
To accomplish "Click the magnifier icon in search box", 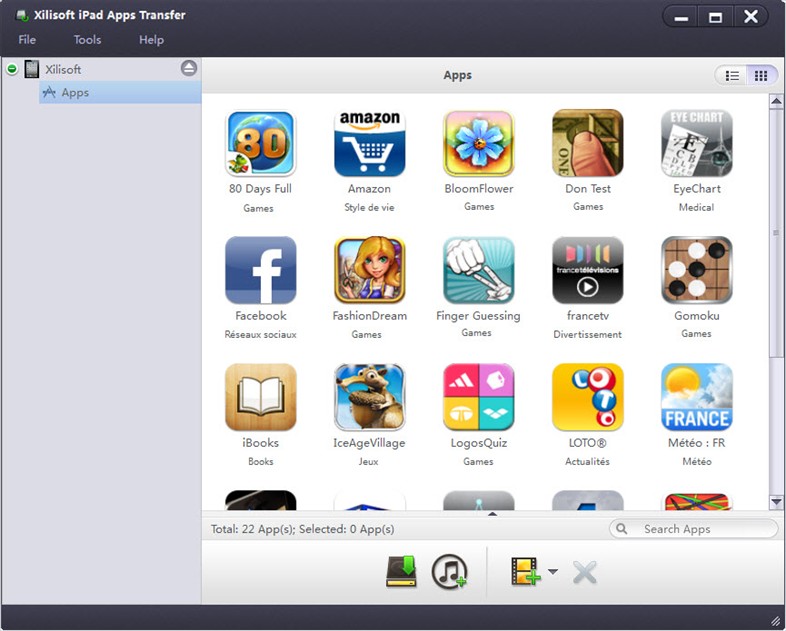I will click(x=622, y=529).
